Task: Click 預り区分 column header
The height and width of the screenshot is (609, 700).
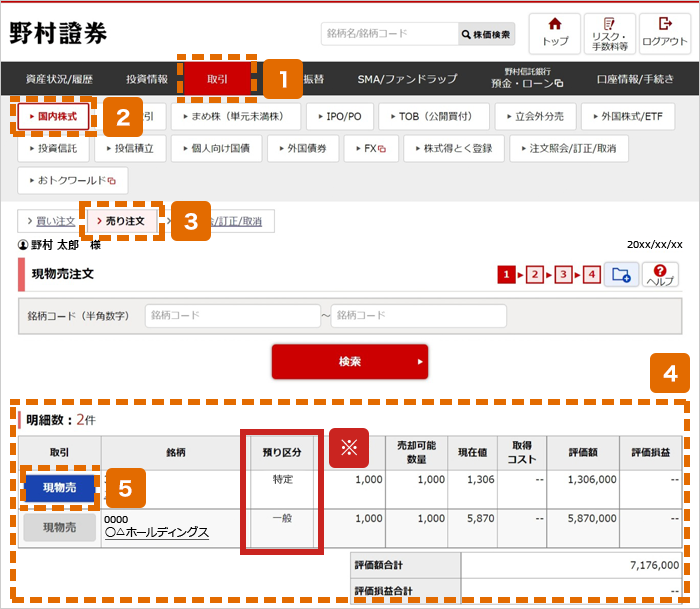Action: click(x=282, y=452)
